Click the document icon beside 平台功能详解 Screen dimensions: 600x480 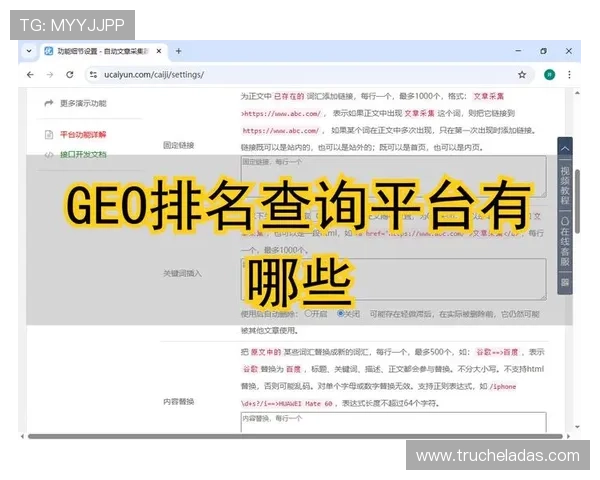[49, 134]
